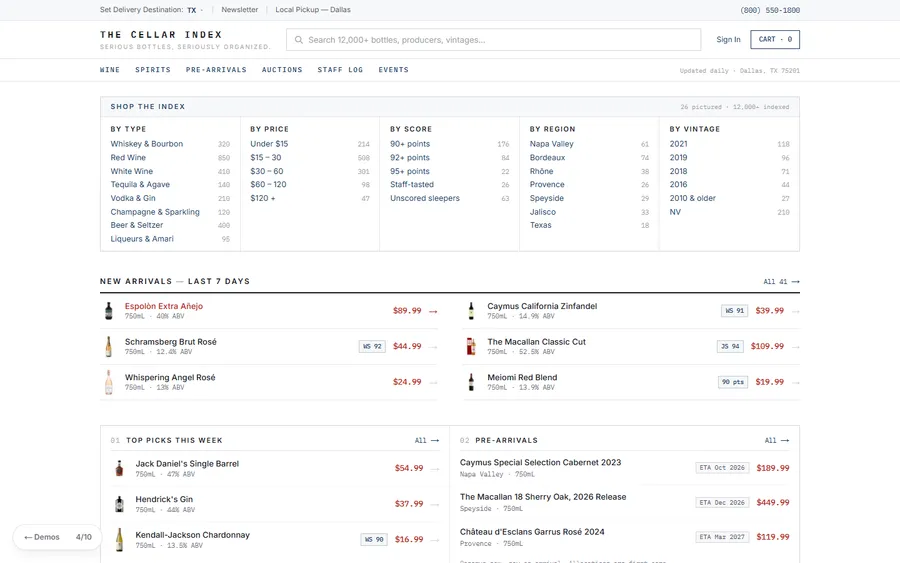Screen dimensions: 900x563
Task: Open the Staff Log menu item
Action: [x=340, y=70]
